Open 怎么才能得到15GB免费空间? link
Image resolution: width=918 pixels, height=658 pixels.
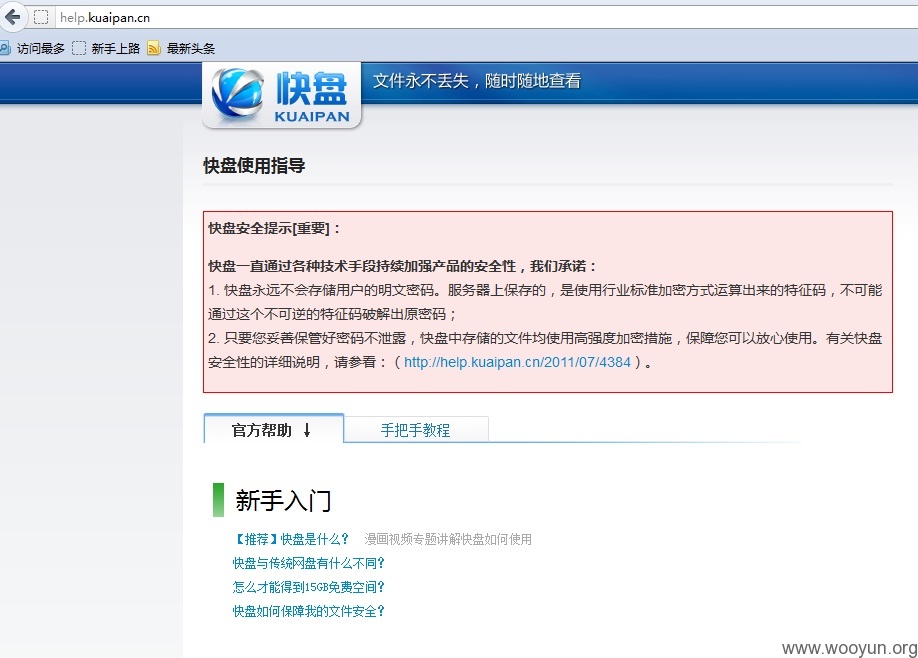coord(309,587)
